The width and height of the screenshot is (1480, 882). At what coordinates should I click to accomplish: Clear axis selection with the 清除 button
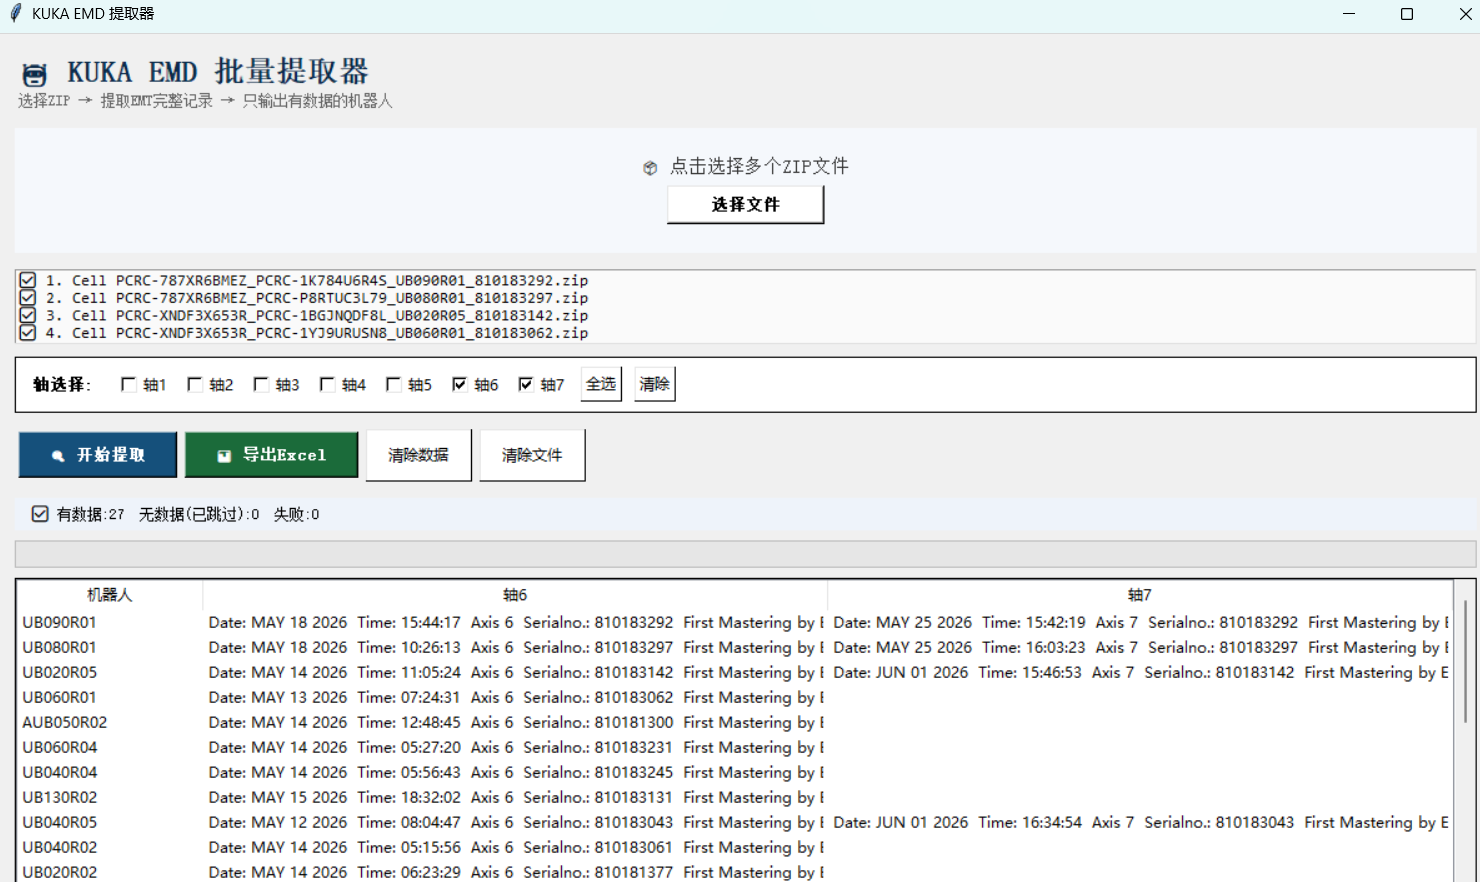[655, 384]
